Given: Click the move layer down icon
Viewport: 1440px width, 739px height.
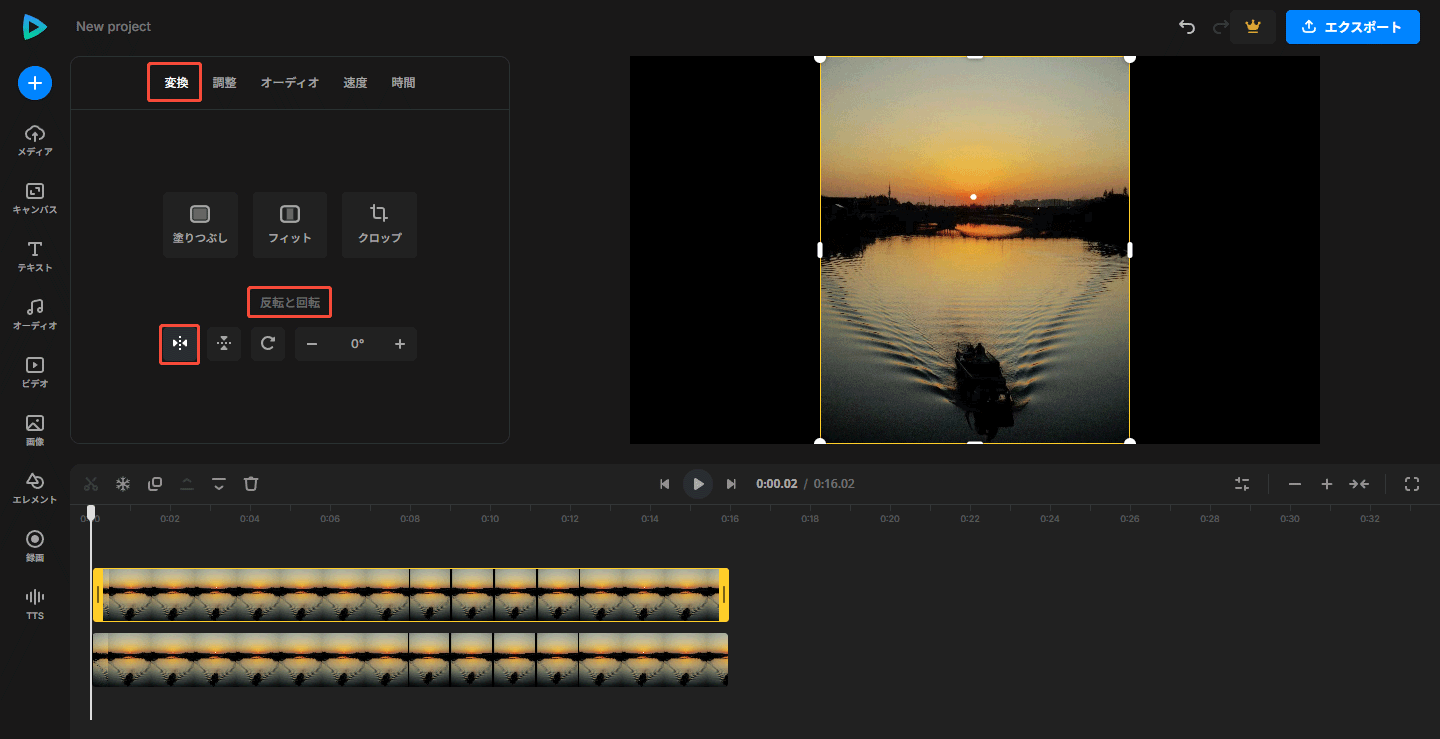Looking at the screenshot, I should (219, 484).
